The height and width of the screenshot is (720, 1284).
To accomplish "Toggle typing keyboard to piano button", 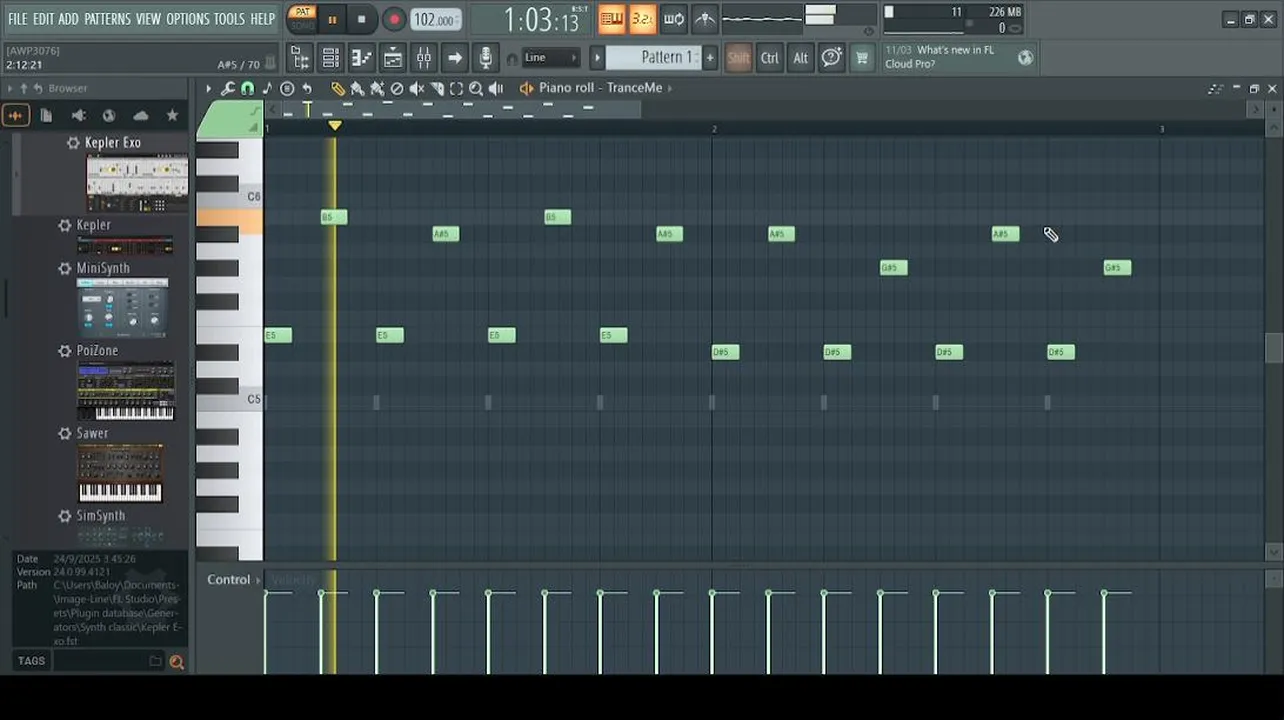I will [611, 19].
